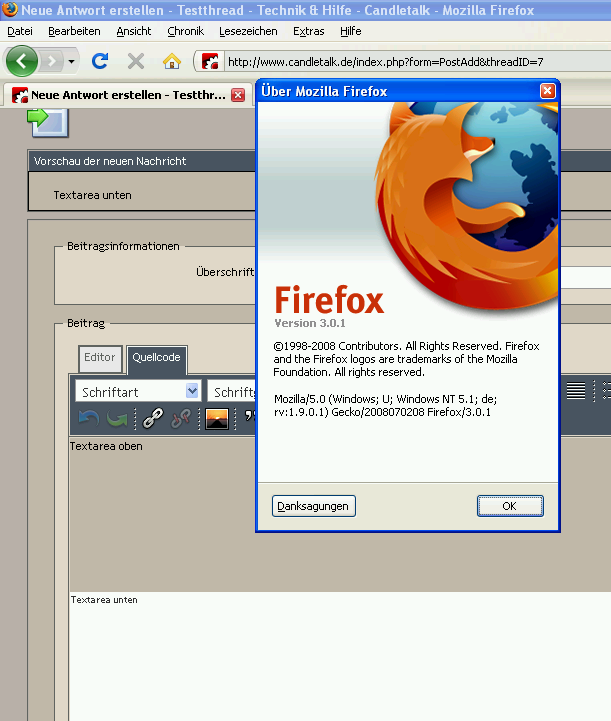The height and width of the screenshot is (721, 611).
Task: Click the 'Vorschau der neuen Nachricht' header
Action: (142, 161)
